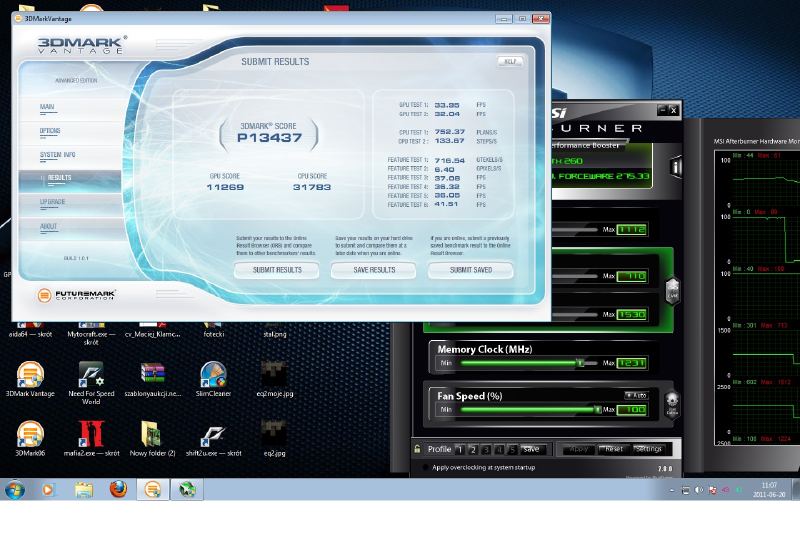Screen dimensions: 800x556
Task: Click the GPU score value 11269
Action: point(225,187)
